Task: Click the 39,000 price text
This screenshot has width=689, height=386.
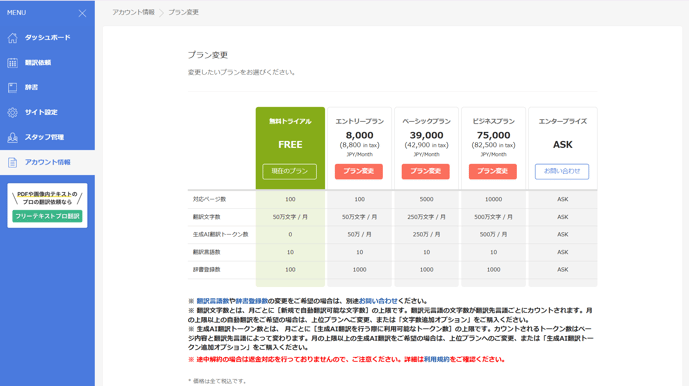Action: (x=426, y=135)
